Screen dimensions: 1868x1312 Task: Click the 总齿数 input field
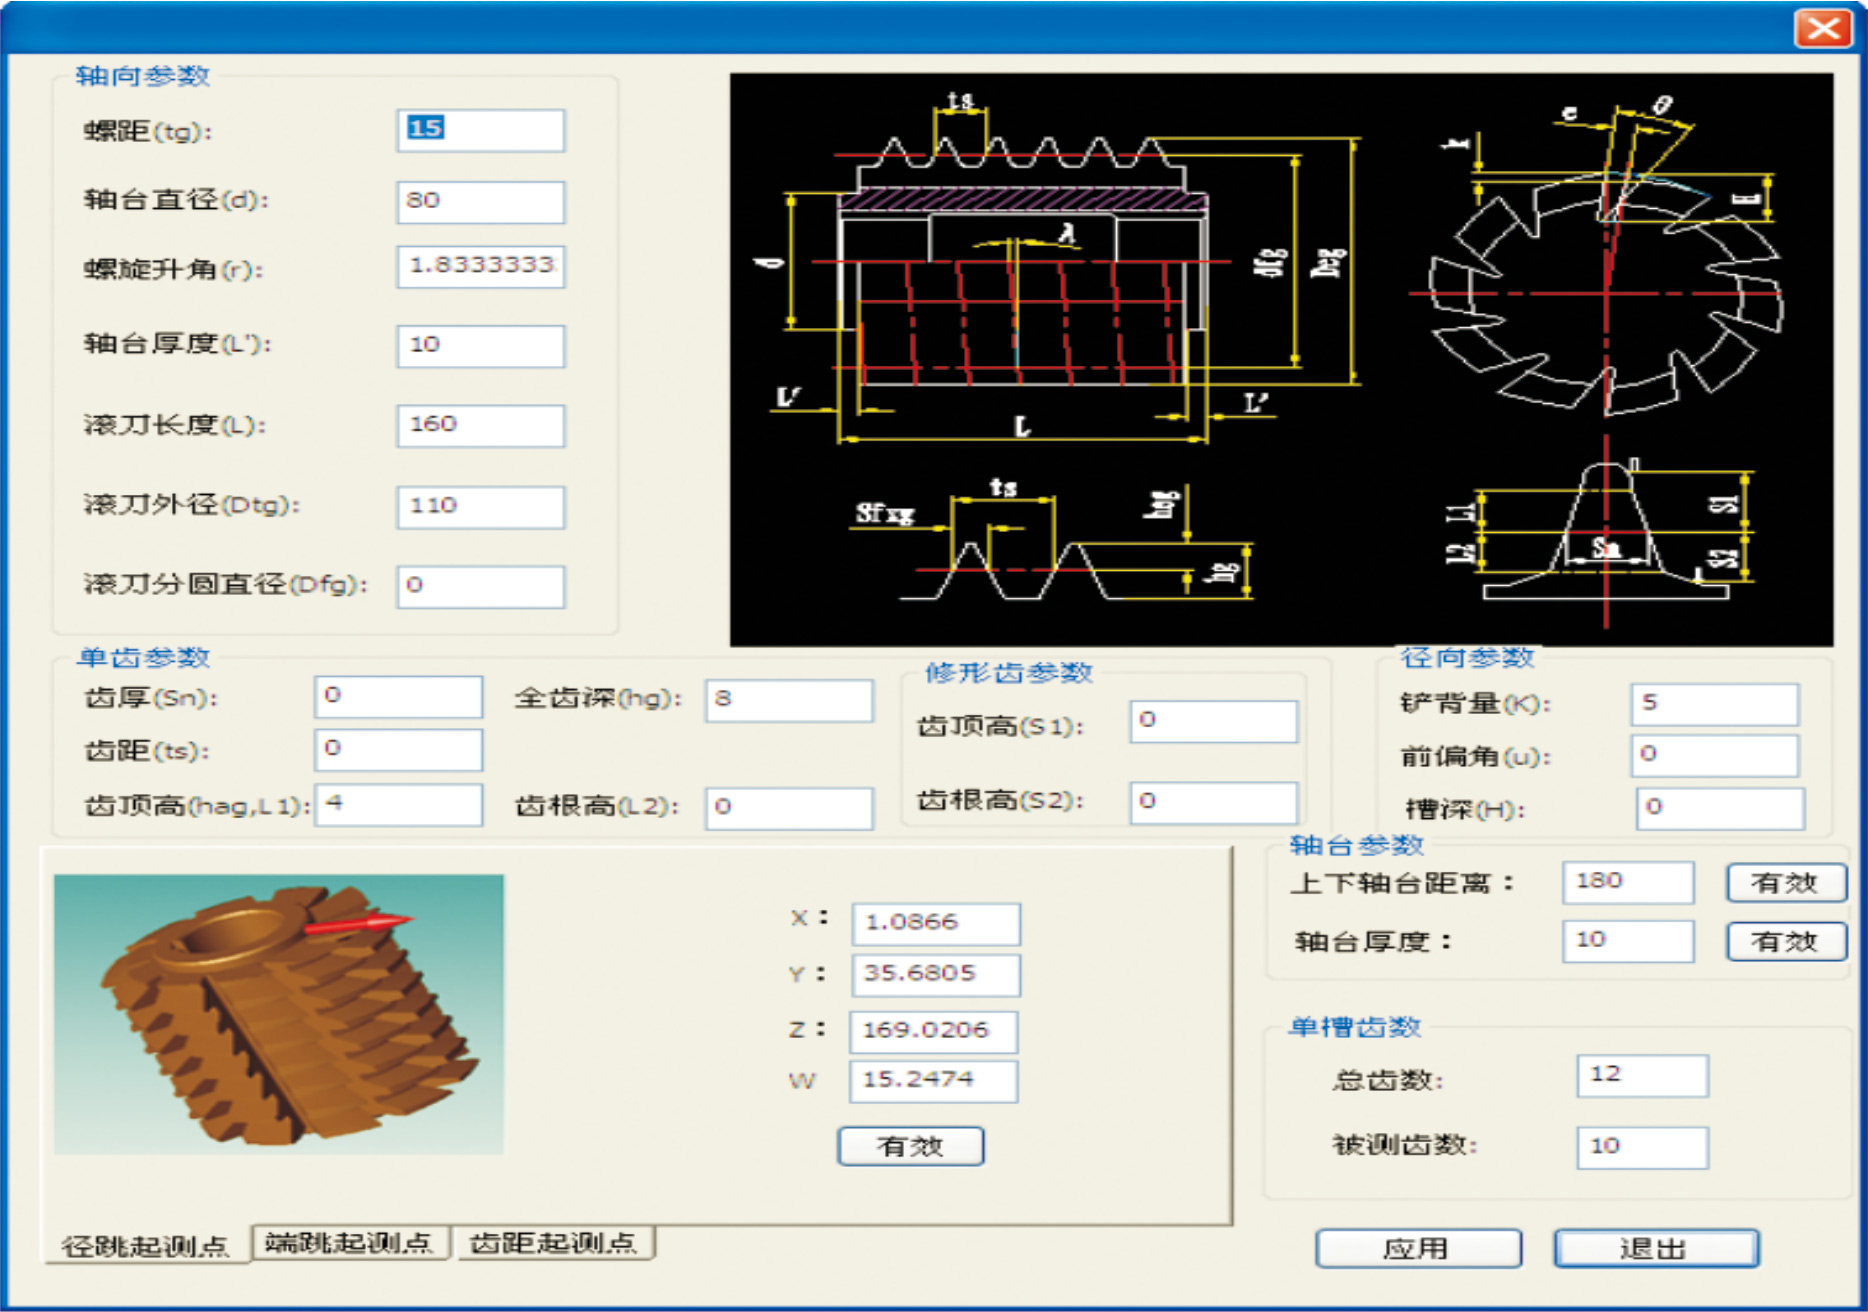pyautogui.click(x=1642, y=1075)
